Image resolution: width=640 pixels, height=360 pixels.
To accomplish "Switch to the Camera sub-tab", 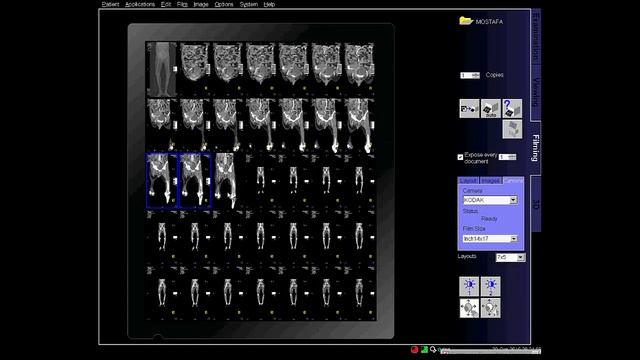I will point(513,180).
